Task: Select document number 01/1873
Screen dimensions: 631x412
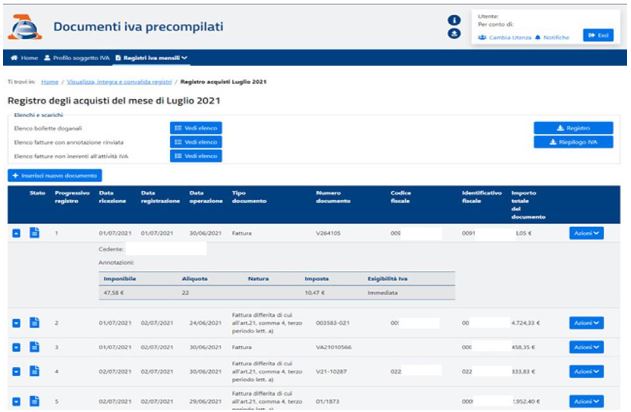Action: pyautogui.click(x=327, y=401)
